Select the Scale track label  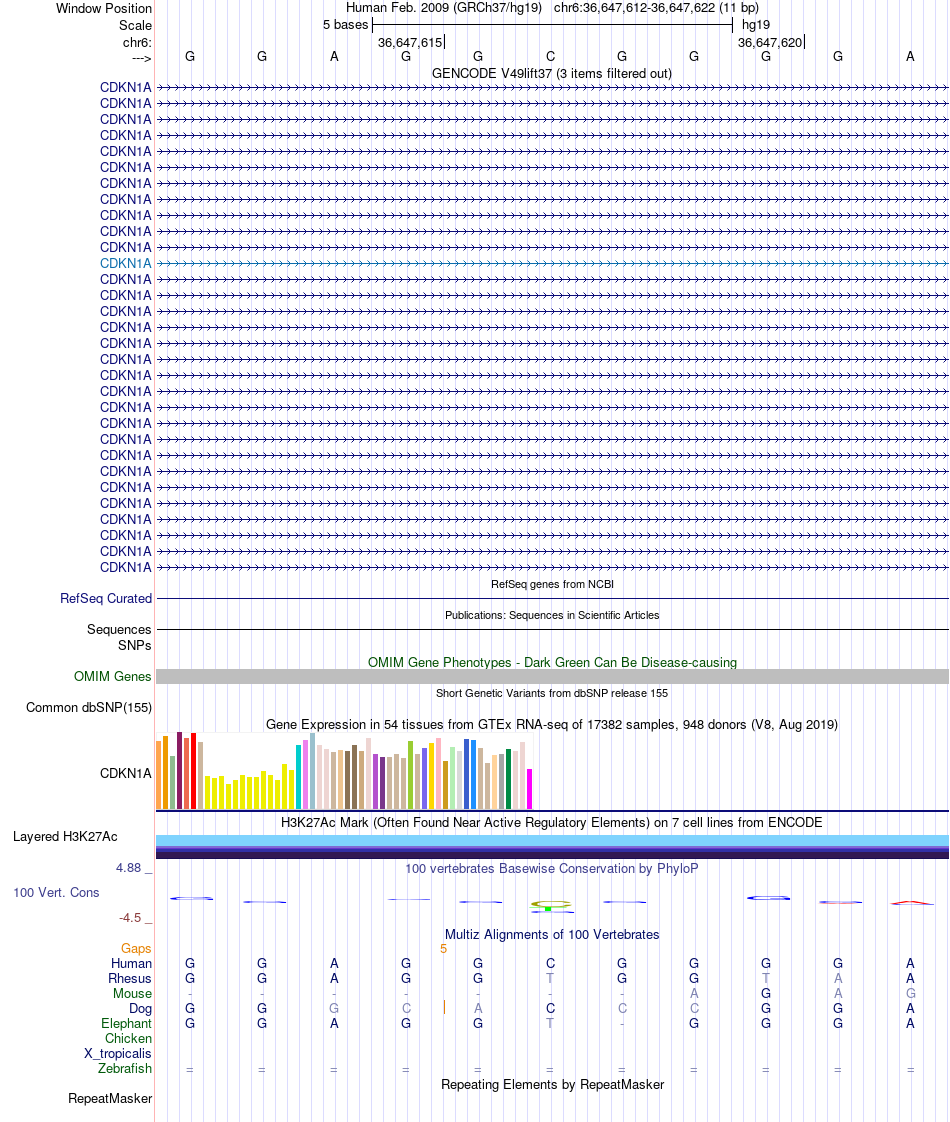[x=135, y=25]
